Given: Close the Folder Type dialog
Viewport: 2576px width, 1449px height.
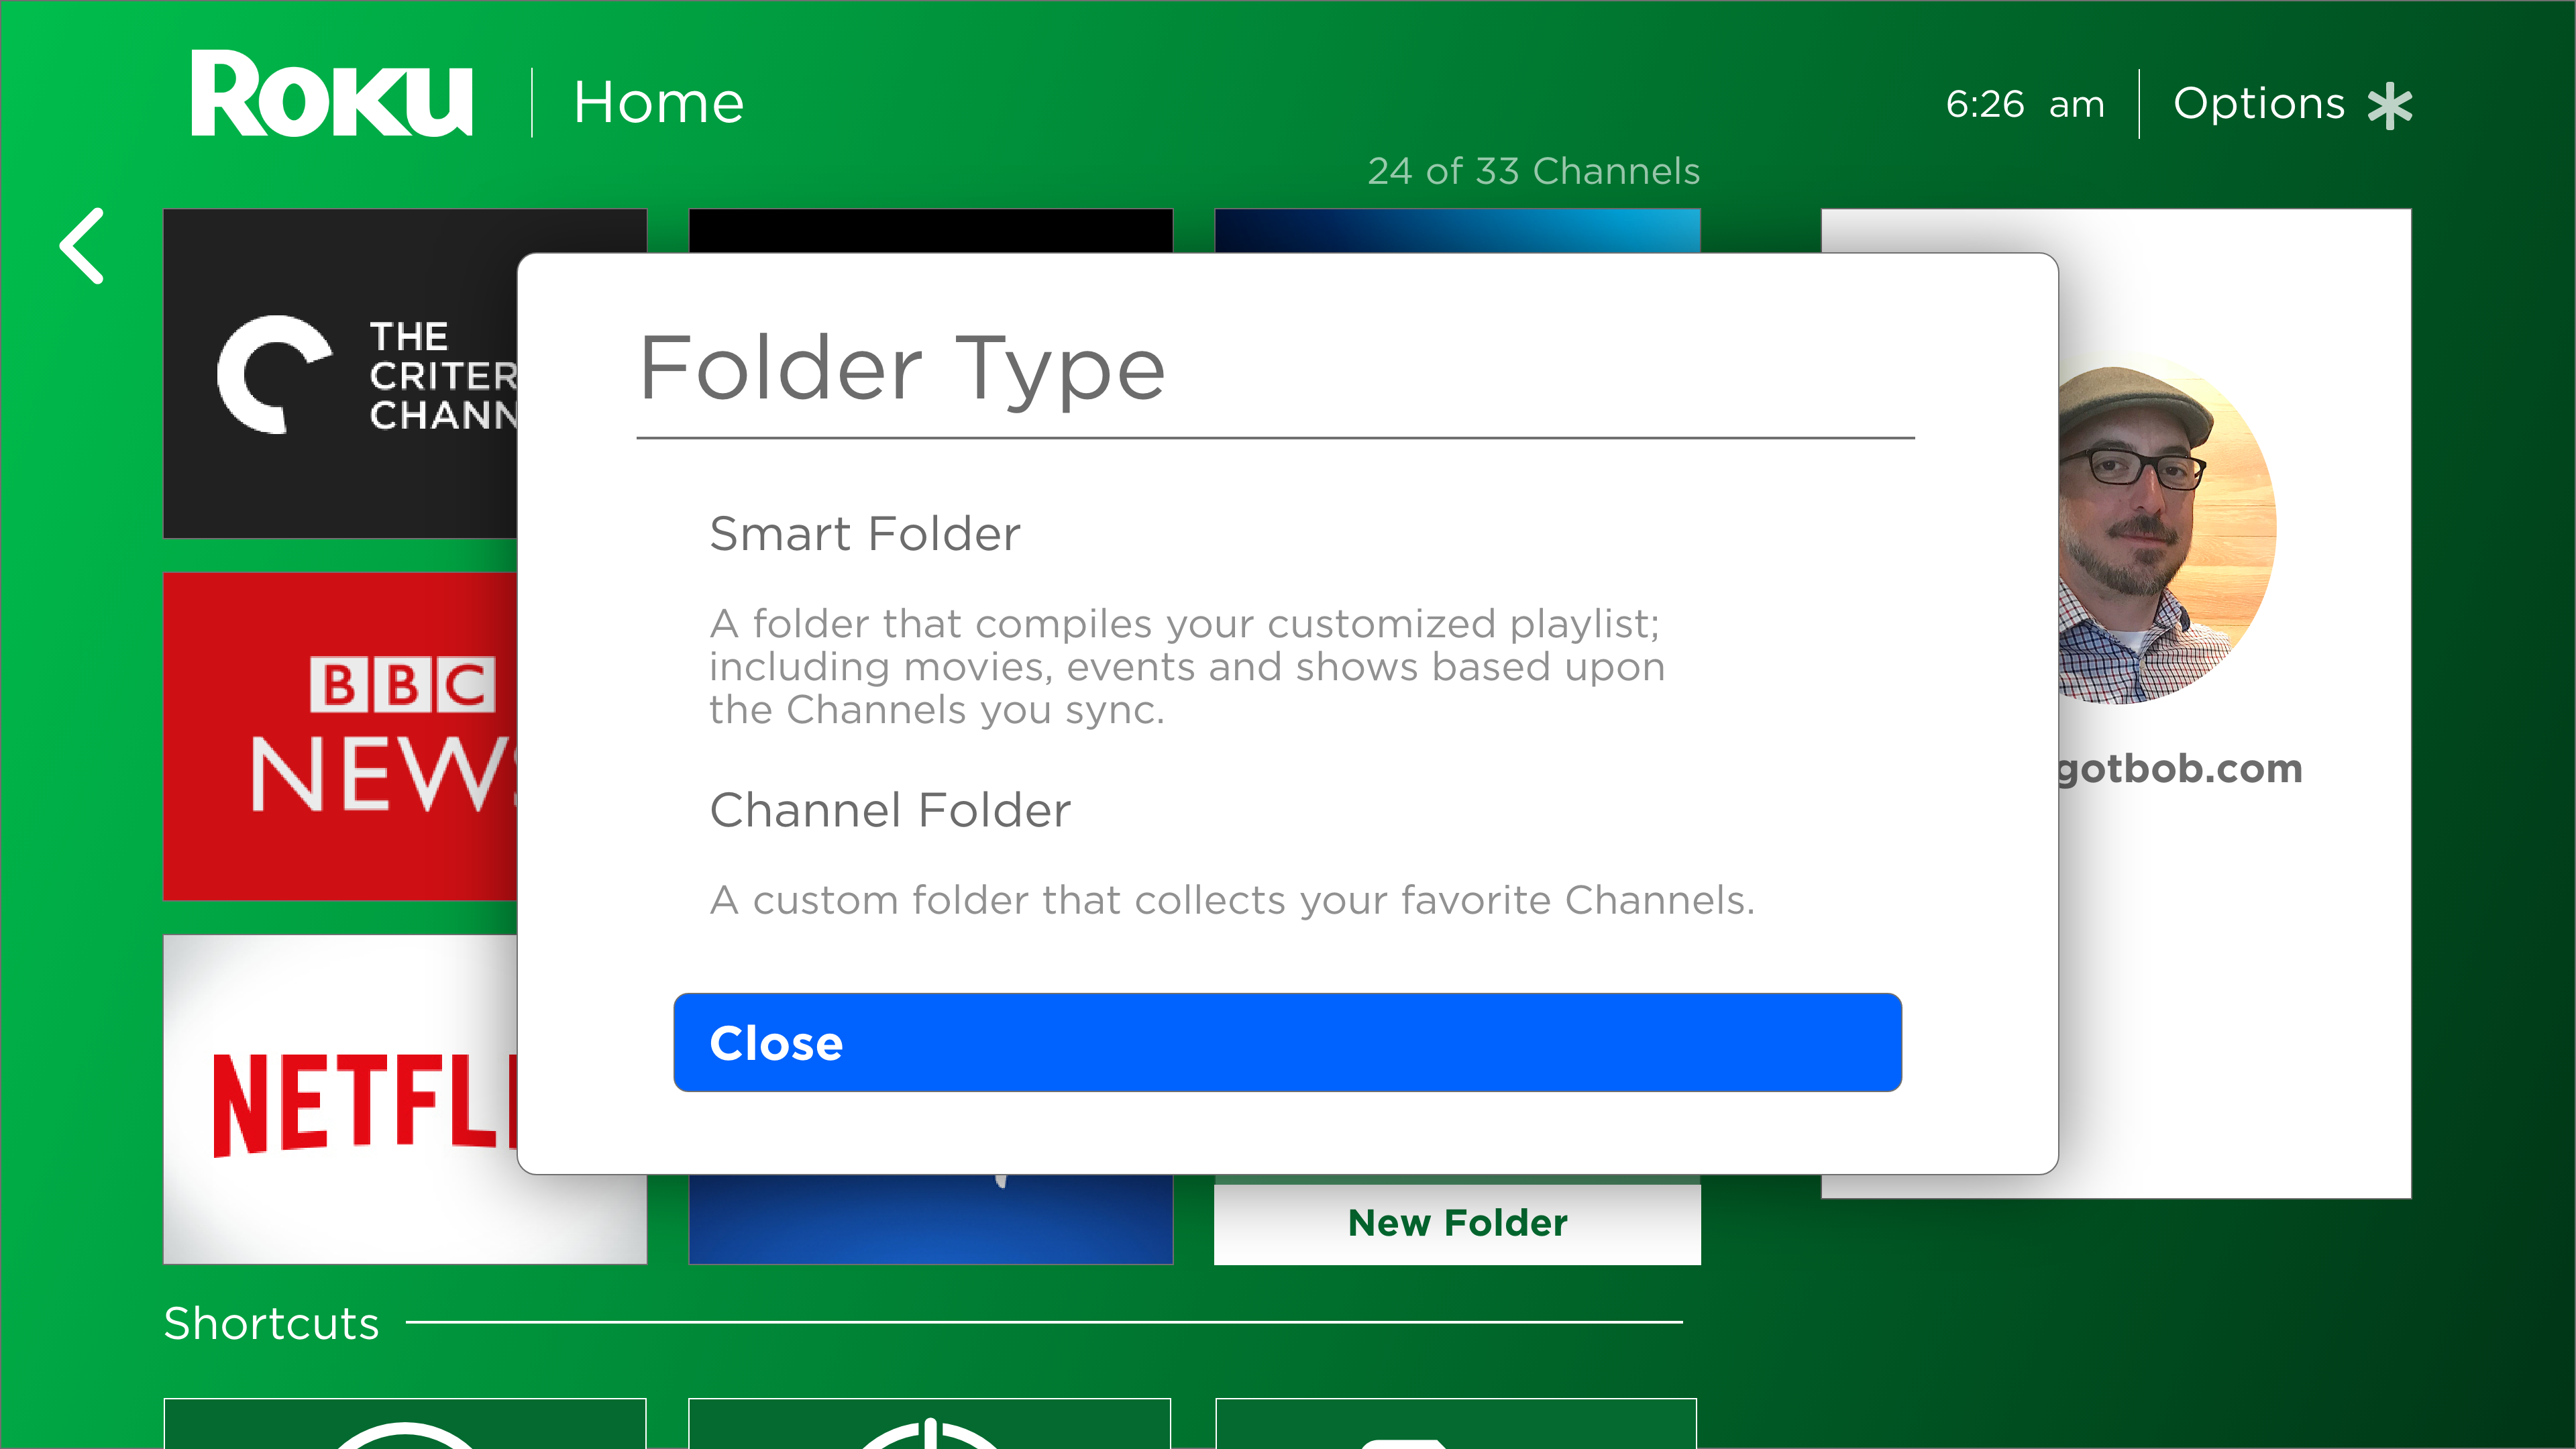Looking at the screenshot, I should [1287, 1042].
